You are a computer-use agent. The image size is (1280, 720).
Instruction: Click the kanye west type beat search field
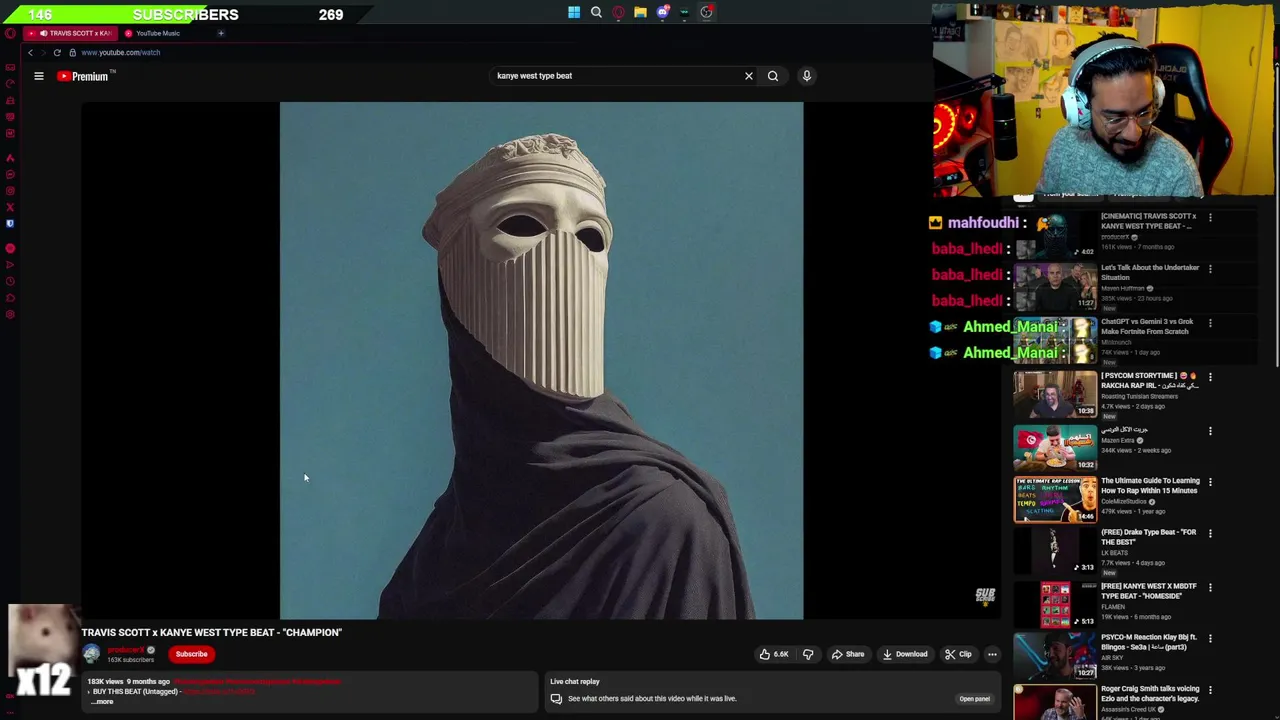point(615,76)
